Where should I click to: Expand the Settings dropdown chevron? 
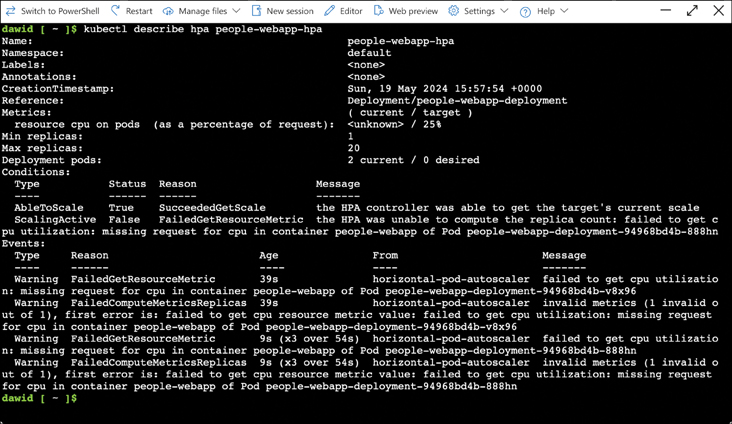pos(502,11)
